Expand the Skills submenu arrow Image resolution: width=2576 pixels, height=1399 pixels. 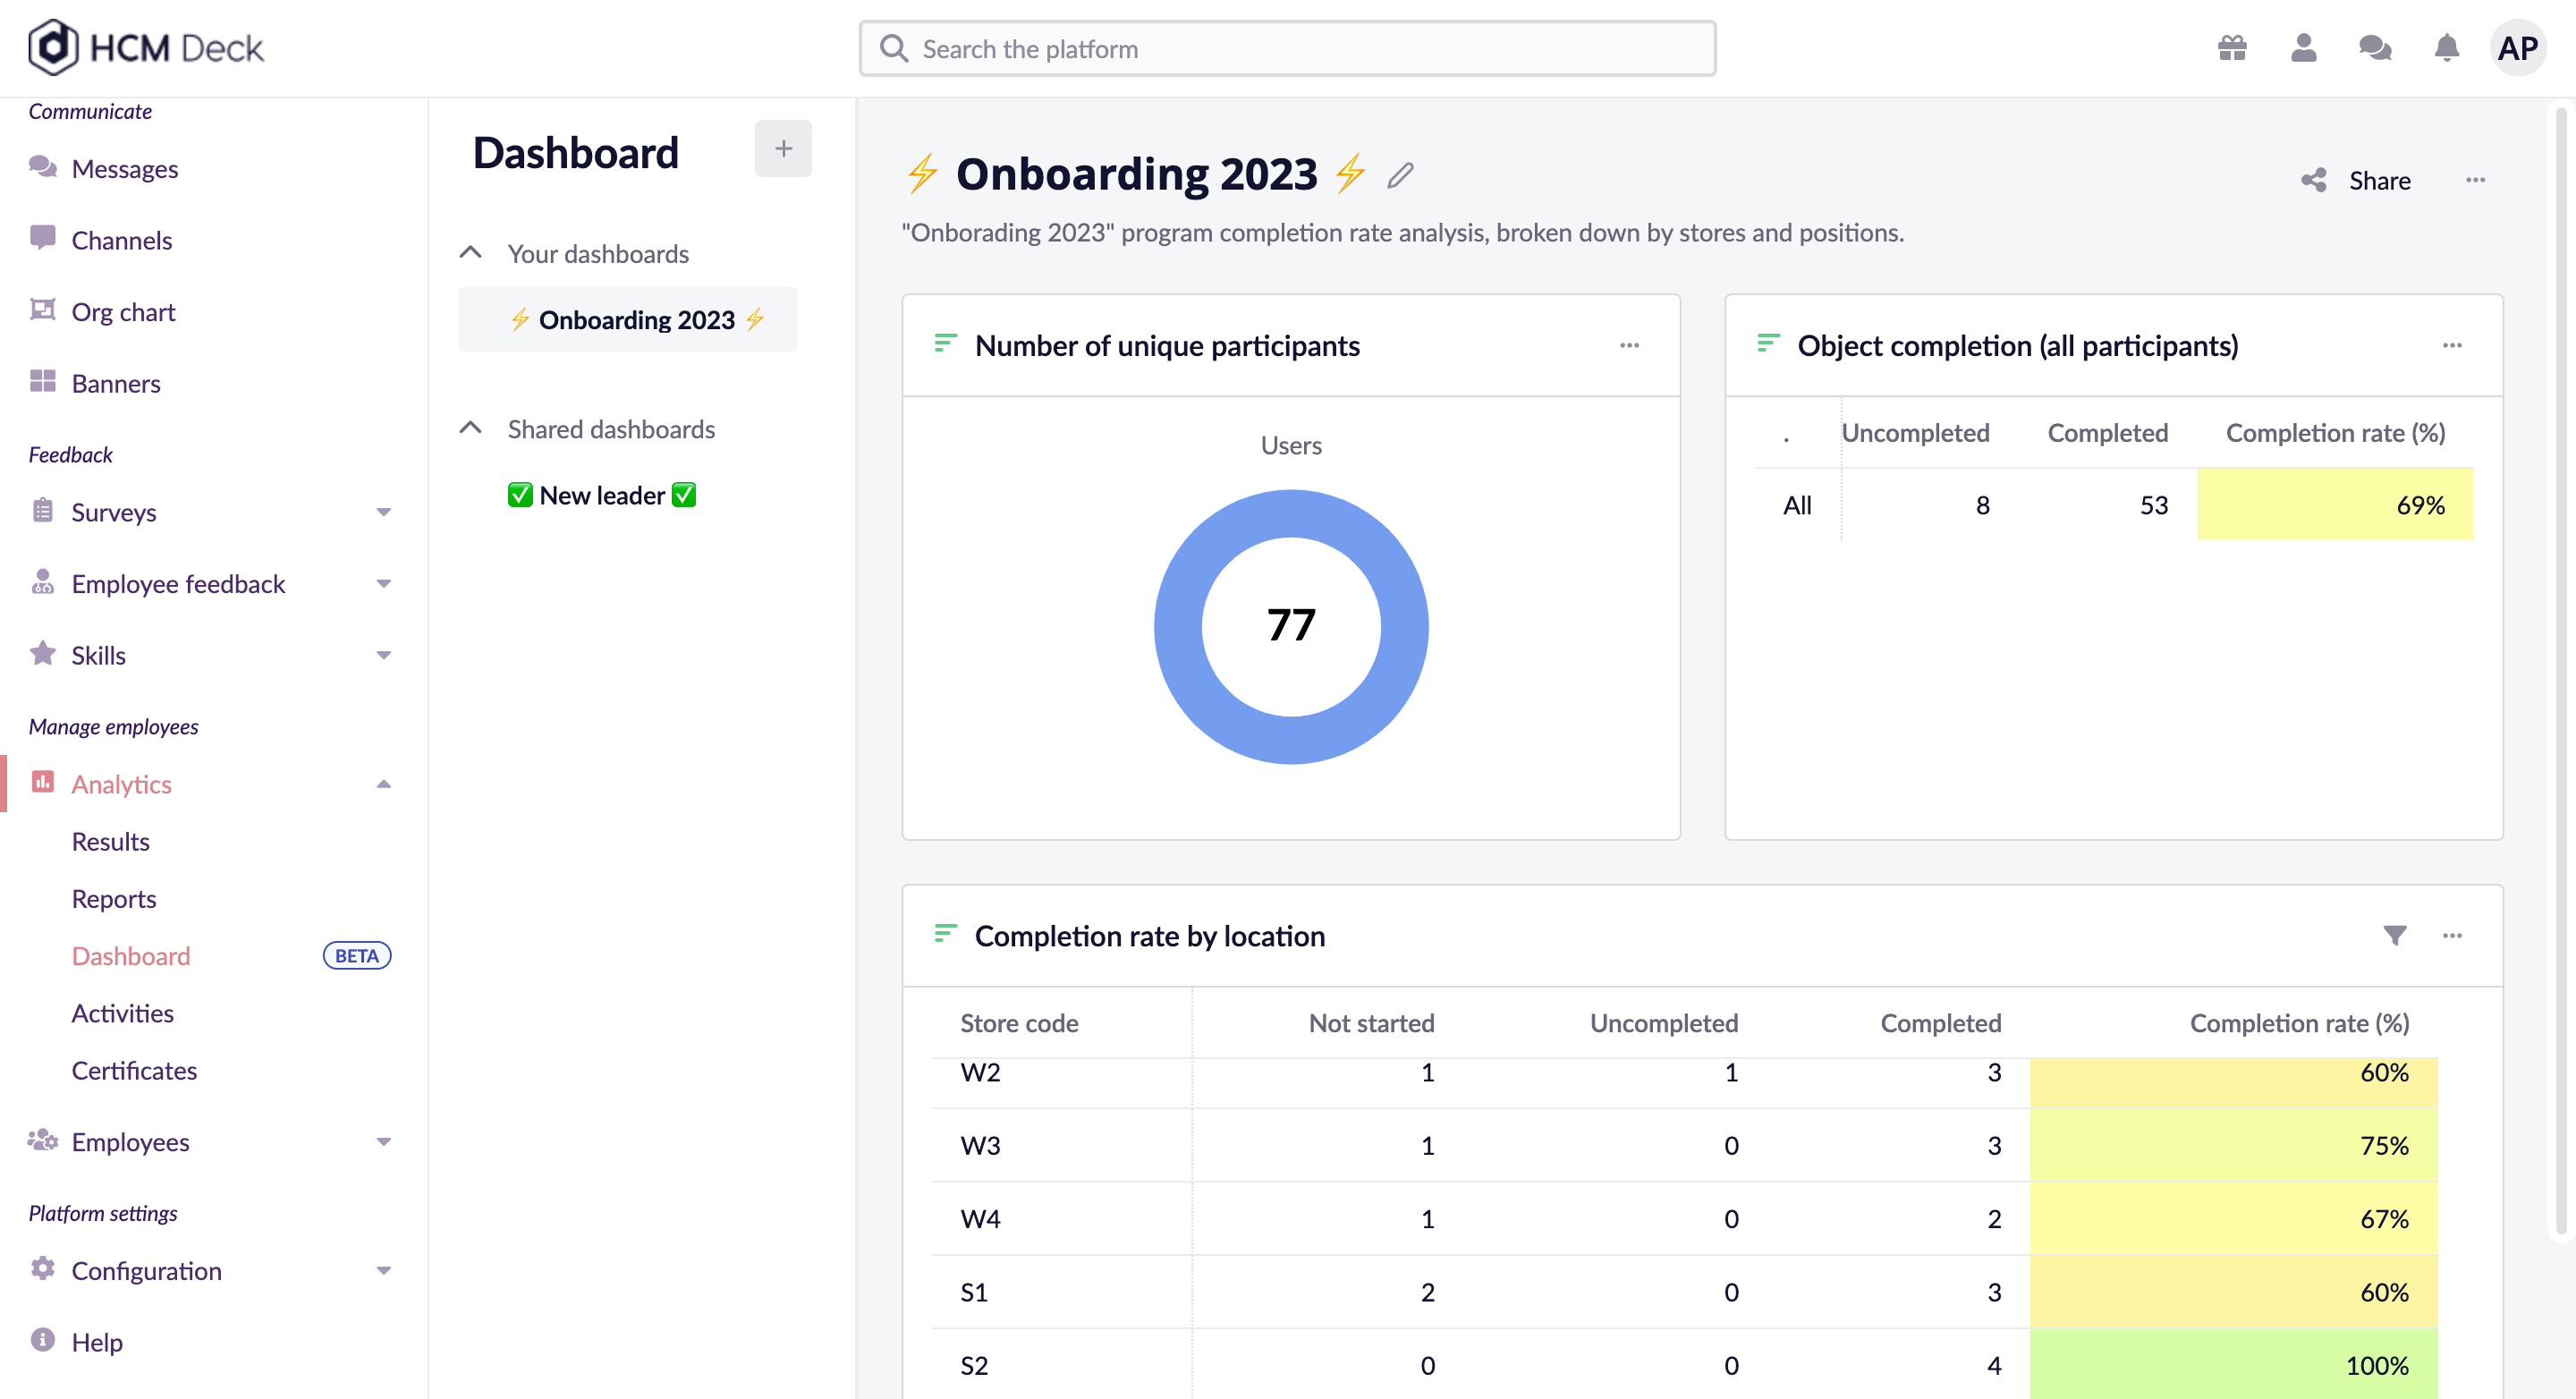pyautogui.click(x=384, y=655)
